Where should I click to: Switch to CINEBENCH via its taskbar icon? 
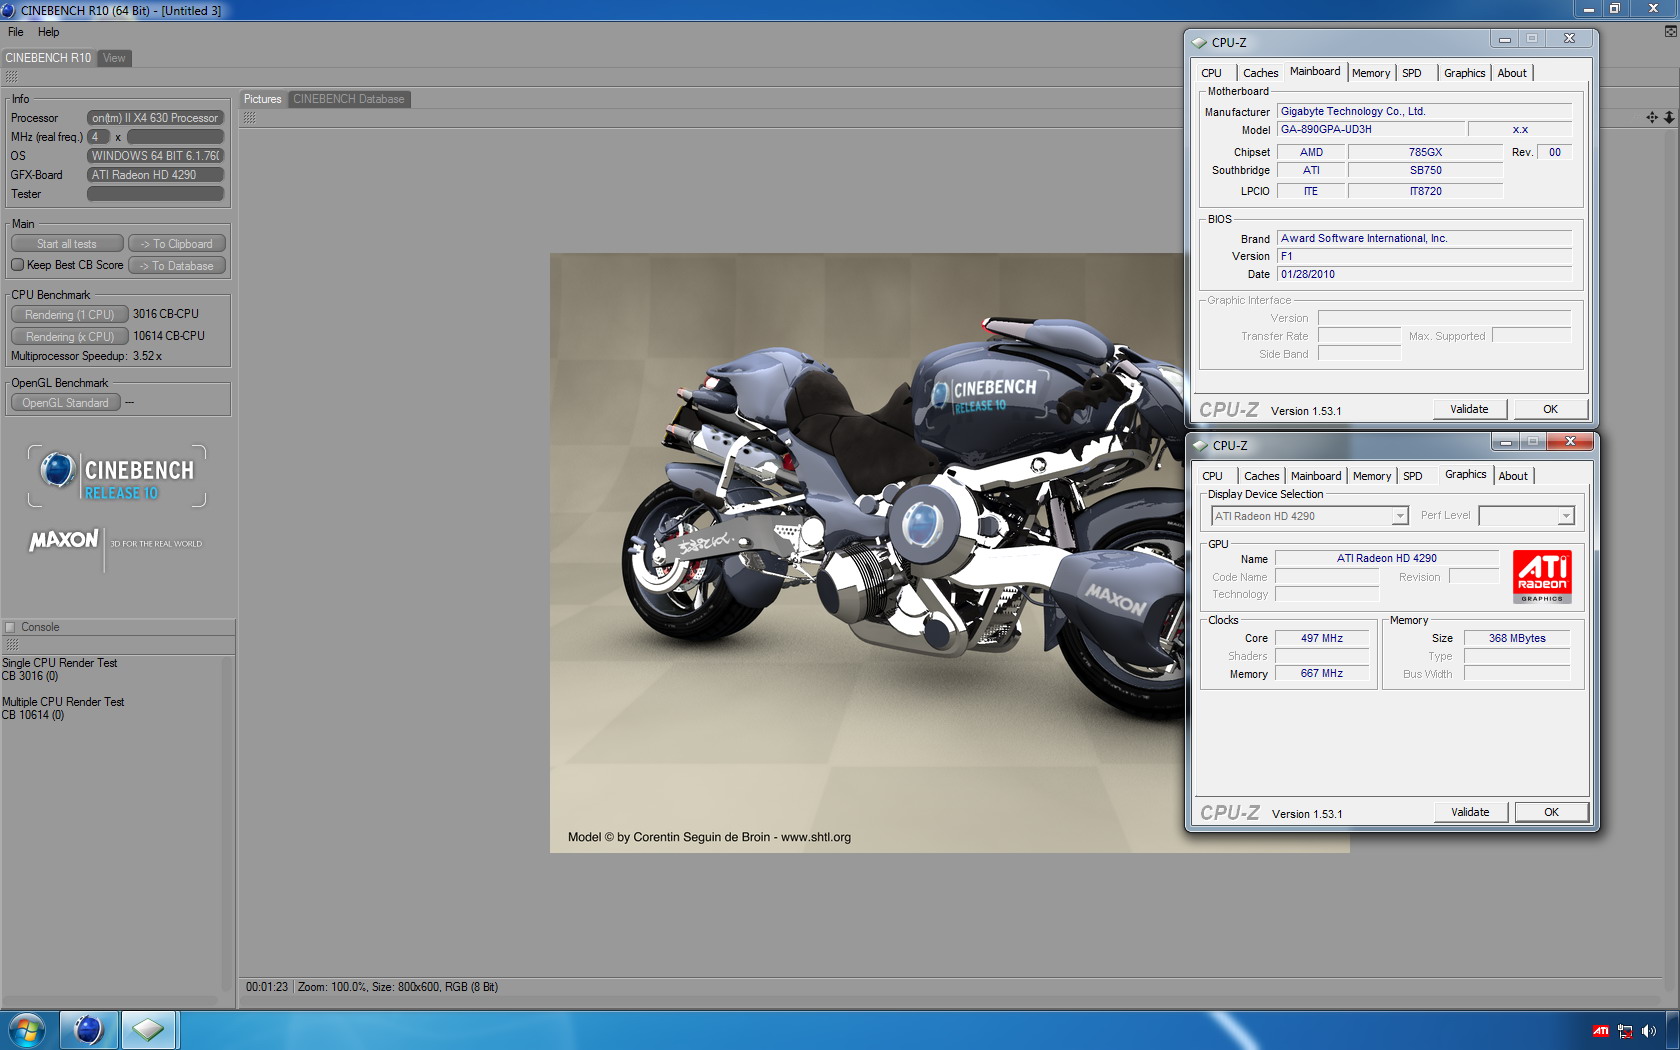pos(88,1029)
